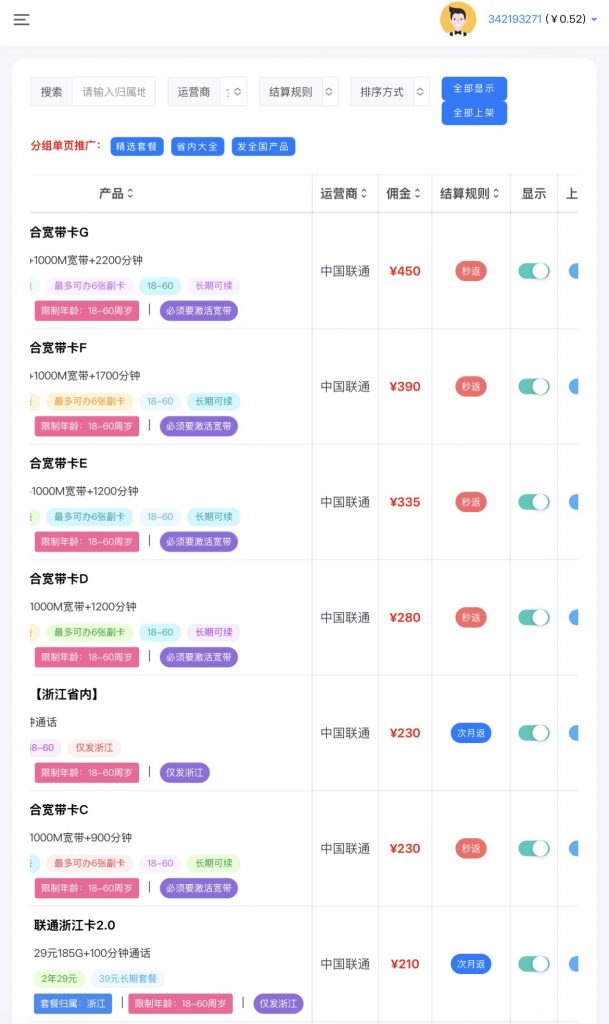Open the hamburger menu icon

click(x=21, y=19)
